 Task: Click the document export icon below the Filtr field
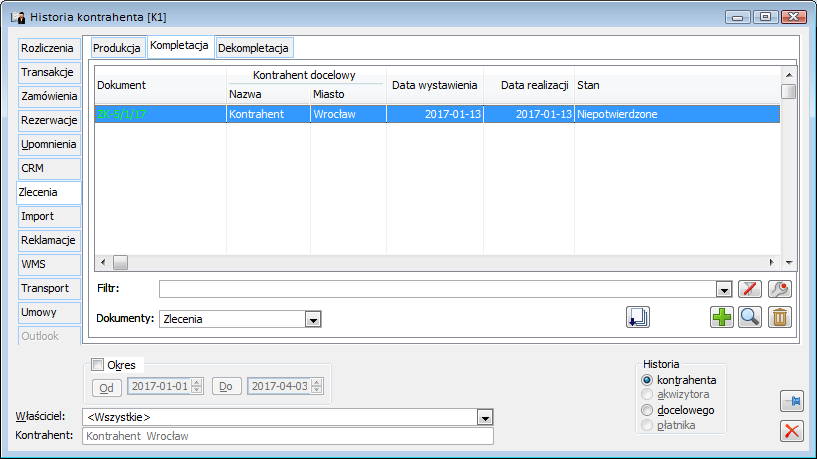(x=638, y=317)
